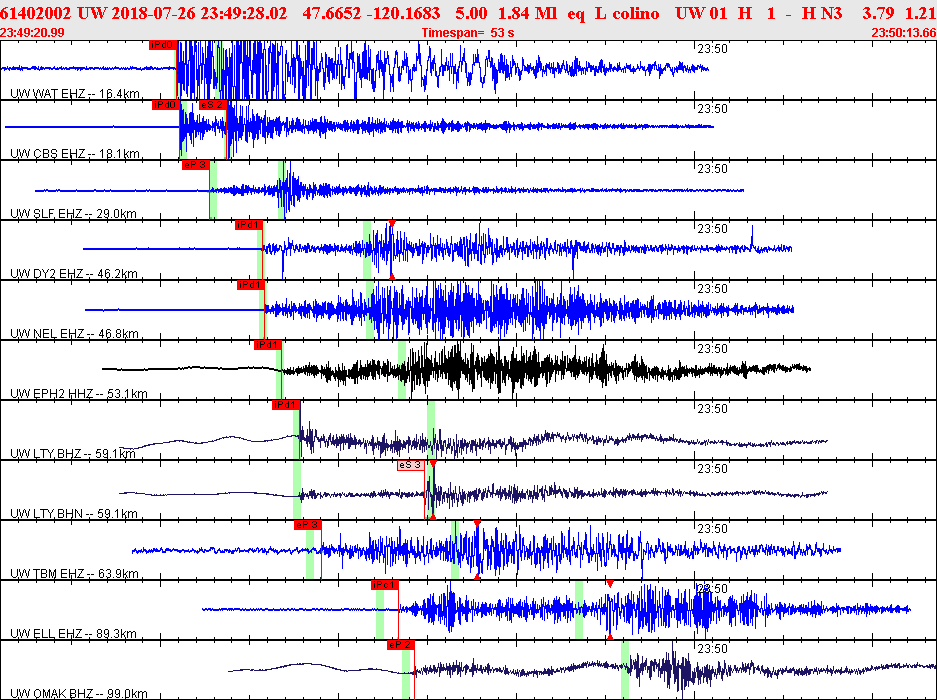Click the H N3 text in header
Viewport: 937px width, 700px height.
click(822, 13)
